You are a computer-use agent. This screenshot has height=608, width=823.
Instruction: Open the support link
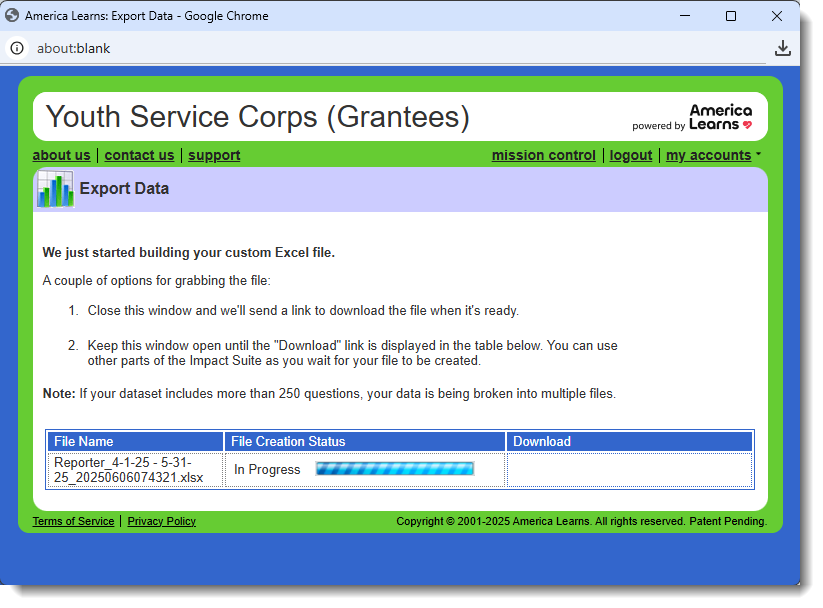pyautogui.click(x=214, y=155)
